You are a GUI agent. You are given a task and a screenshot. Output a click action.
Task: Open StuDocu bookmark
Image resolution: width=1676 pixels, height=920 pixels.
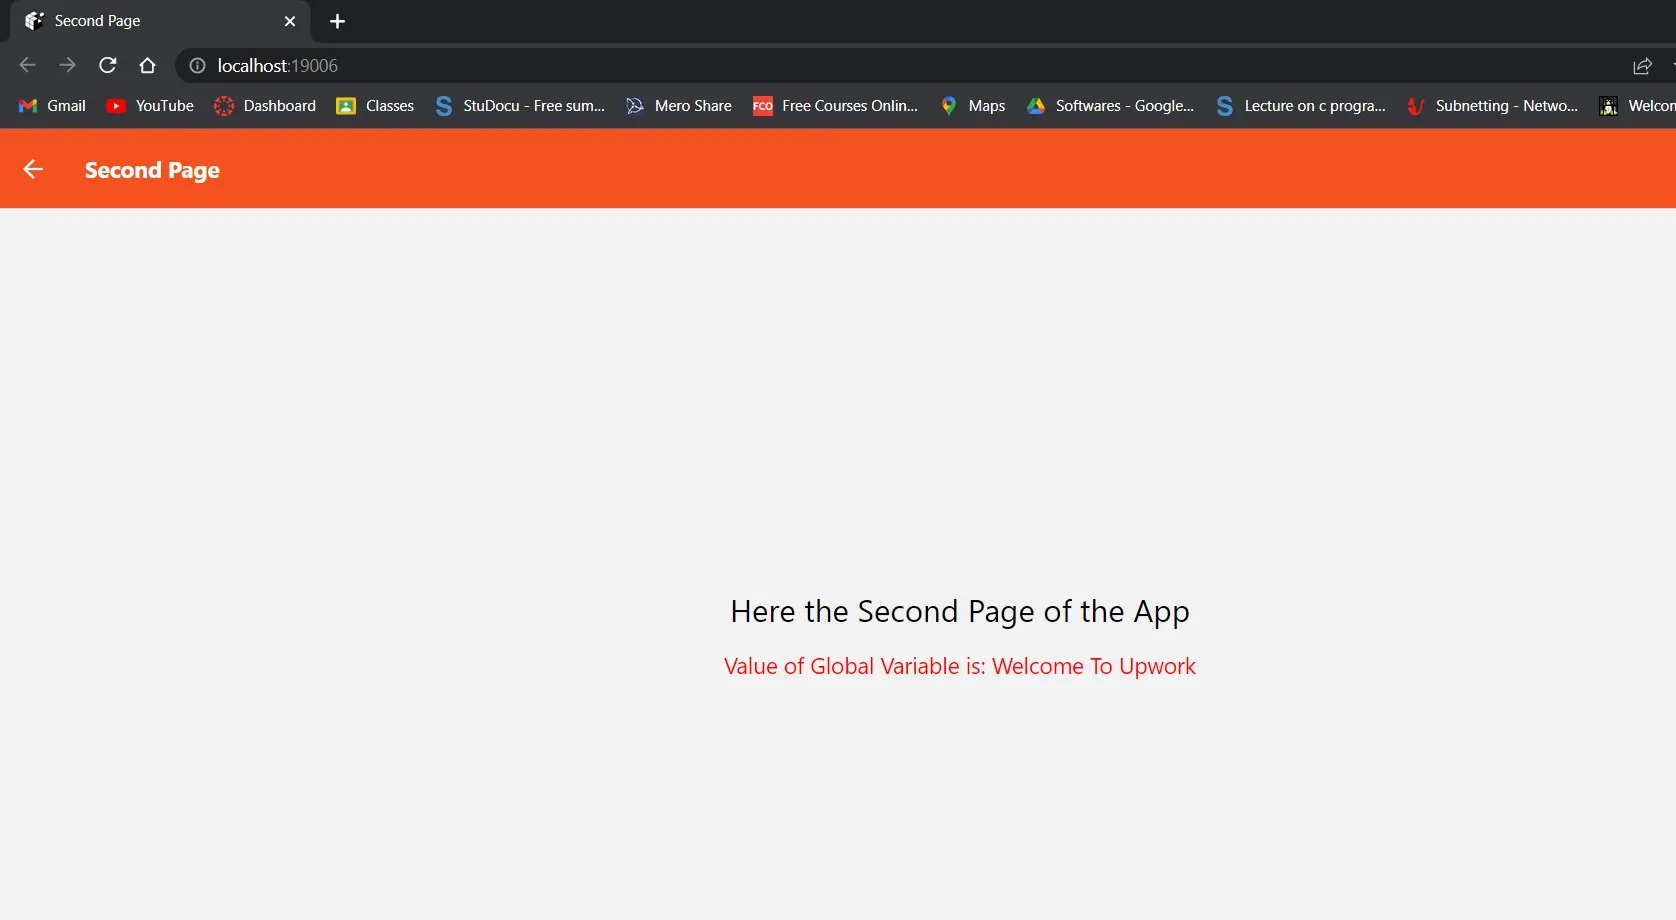click(520, 105)
